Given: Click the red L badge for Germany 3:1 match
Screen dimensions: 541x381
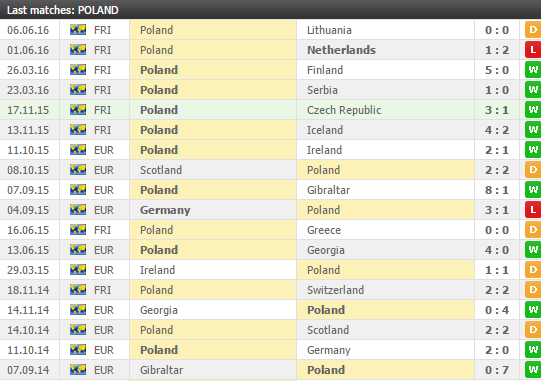Looking at the screenshot, I should coord(533,210).
